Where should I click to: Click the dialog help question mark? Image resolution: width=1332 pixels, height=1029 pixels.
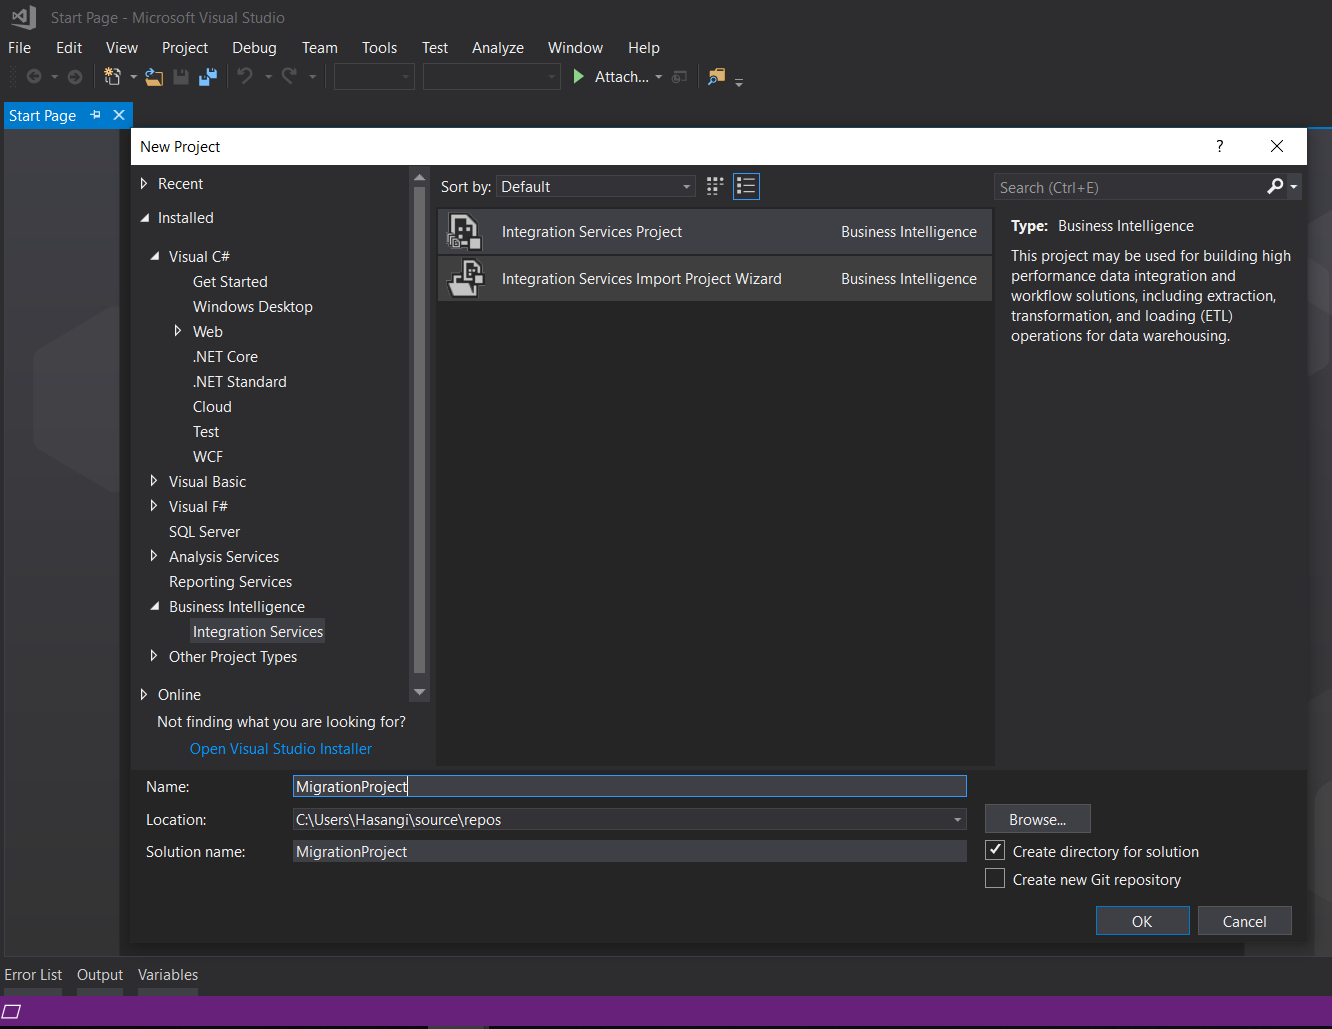1219,146
